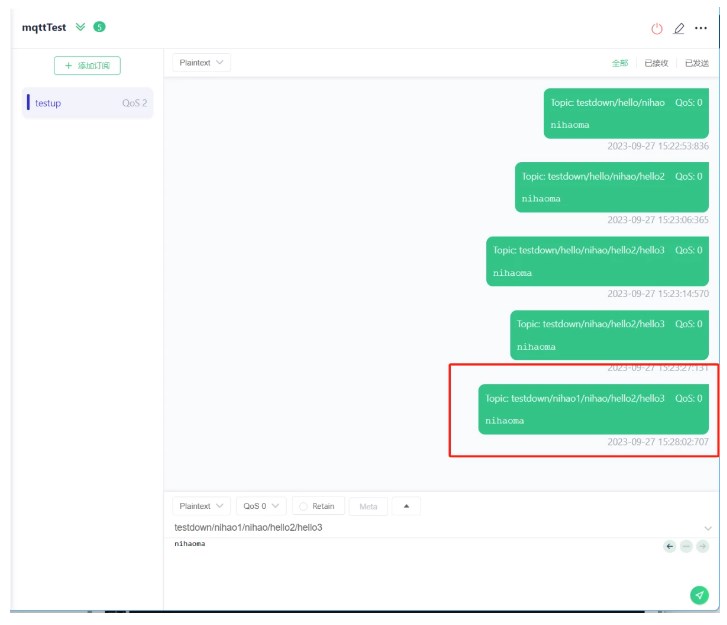Collapse connection details double-chevron next to mqttTest
The width and height of the screenshot is (727, 625).
[80, 27]
